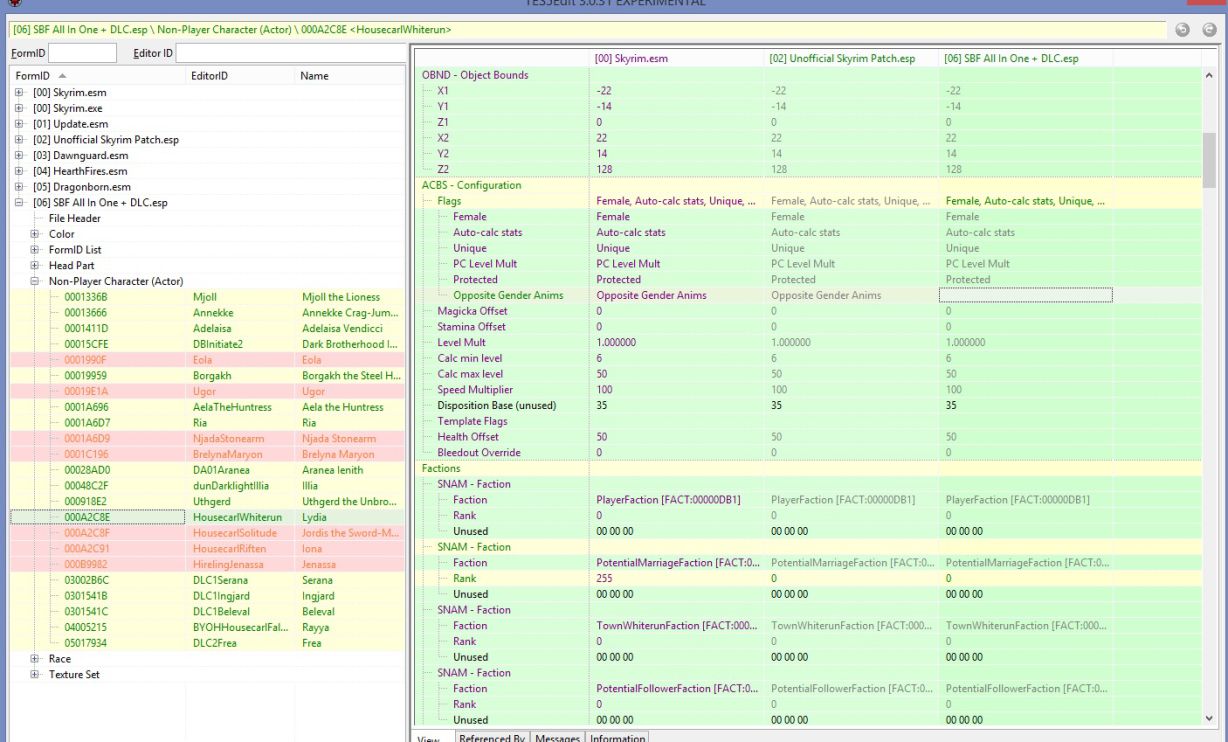1228x742 pixels.
Task: Open the Messages tab
Action: (x=558, y=738)
